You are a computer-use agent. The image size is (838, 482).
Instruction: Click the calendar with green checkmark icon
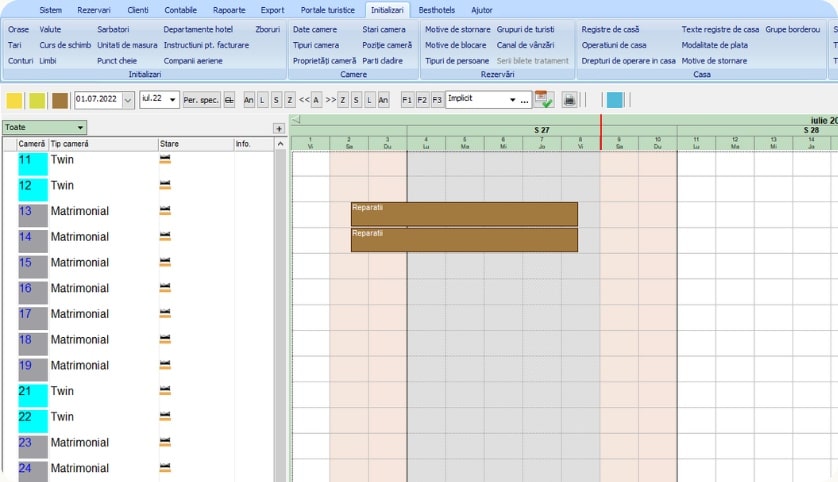[x=544, y=100]
